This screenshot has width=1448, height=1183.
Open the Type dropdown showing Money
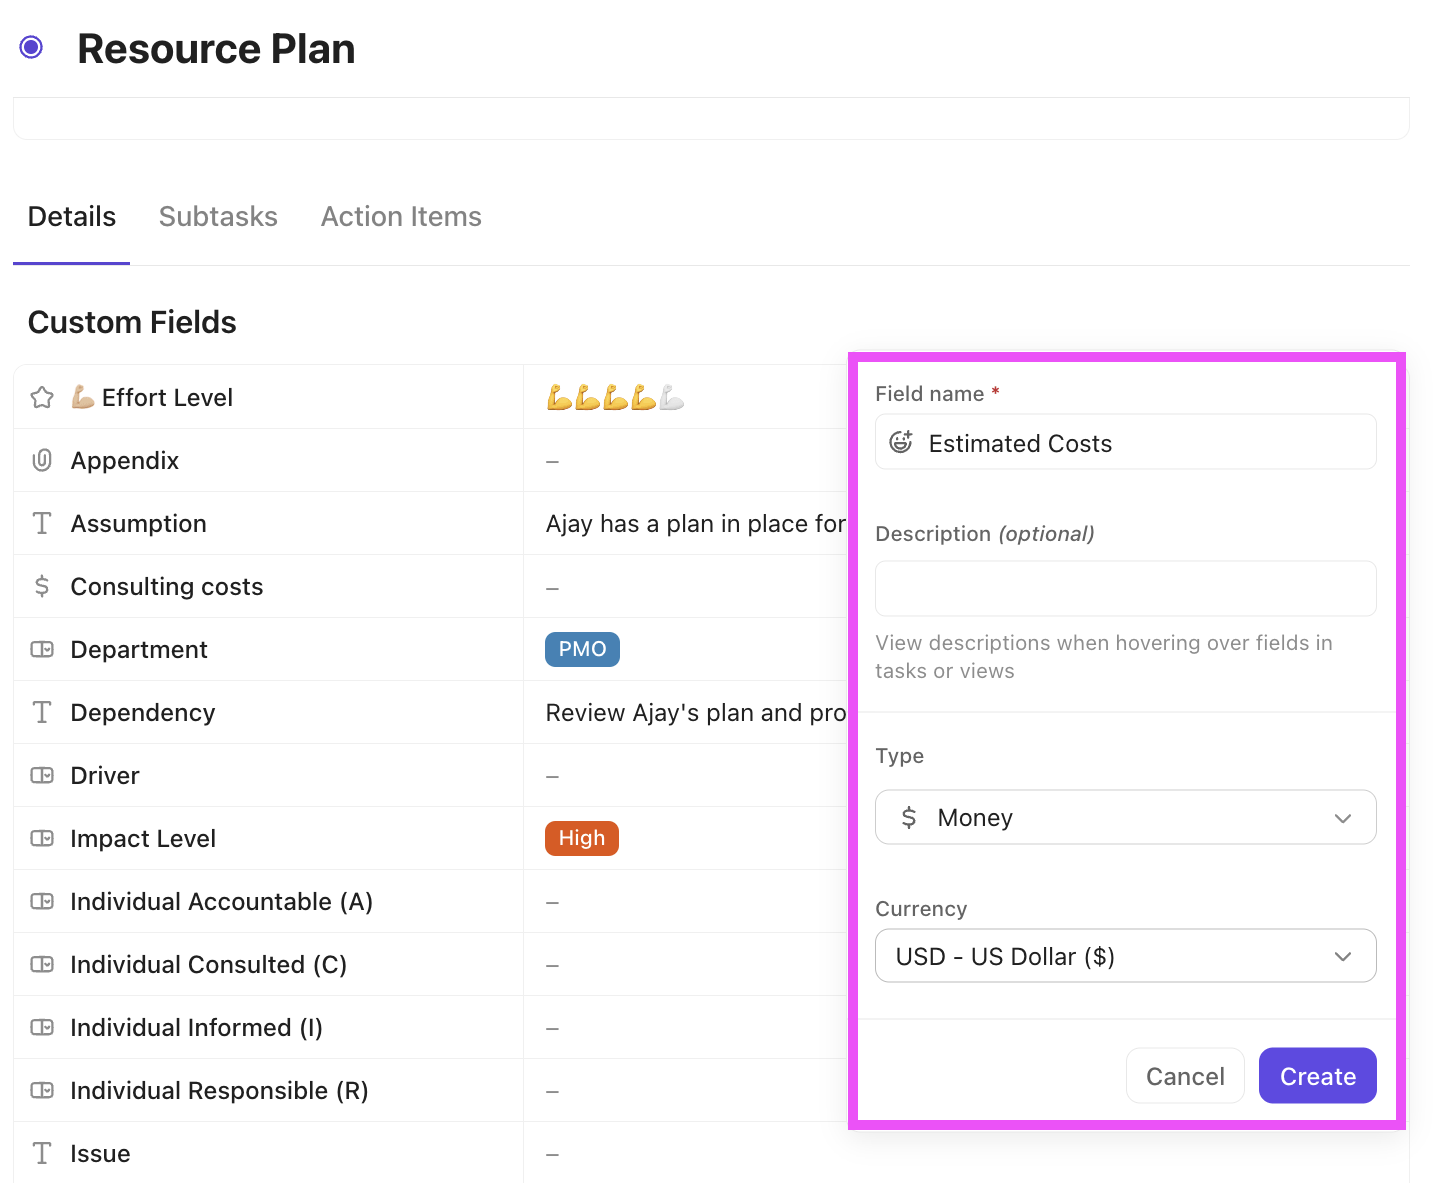1126,817
